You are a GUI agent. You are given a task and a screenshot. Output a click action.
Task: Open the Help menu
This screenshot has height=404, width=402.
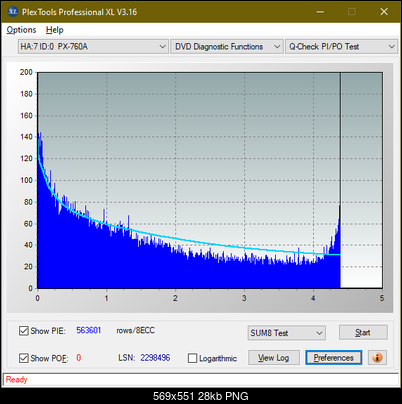(x=55, y=30)
